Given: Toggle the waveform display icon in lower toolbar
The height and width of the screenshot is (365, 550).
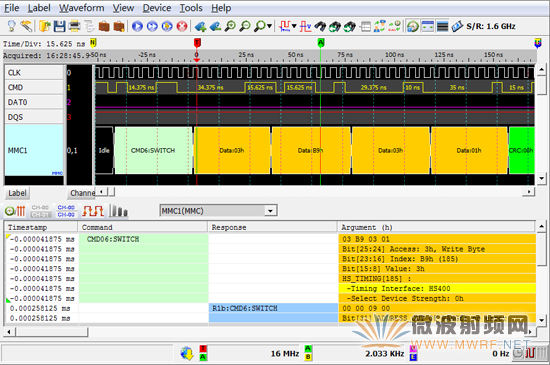Looking at the screenshot, I should click(x=93, y=211).
